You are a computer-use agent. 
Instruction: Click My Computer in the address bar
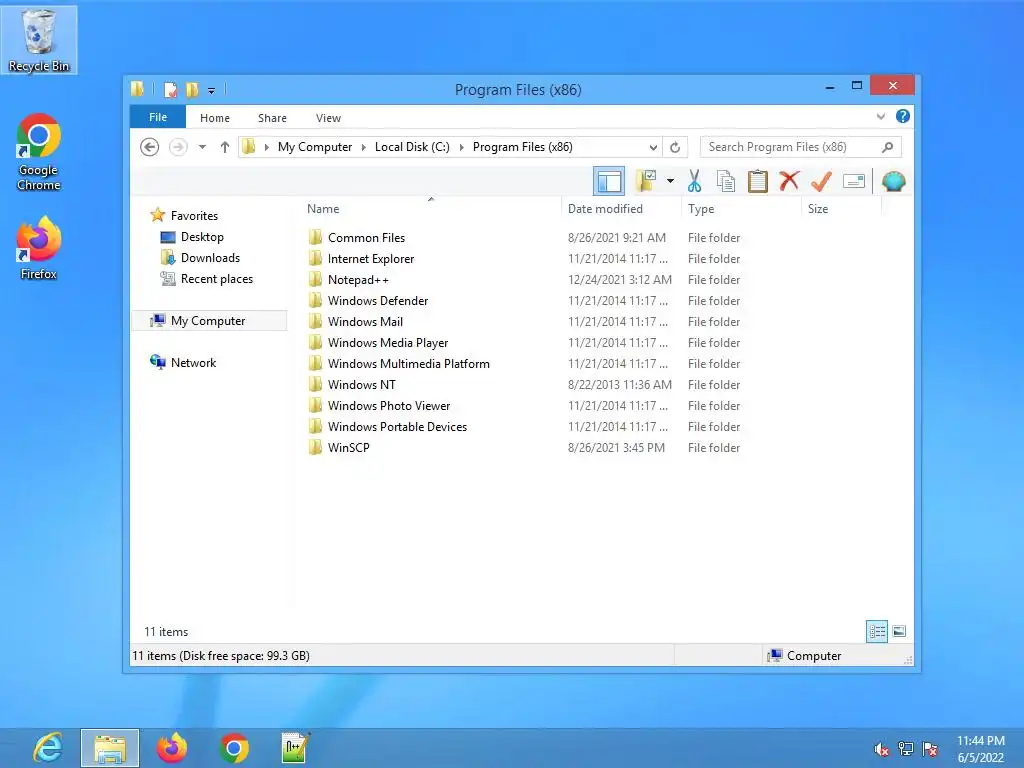click(315, 147)
